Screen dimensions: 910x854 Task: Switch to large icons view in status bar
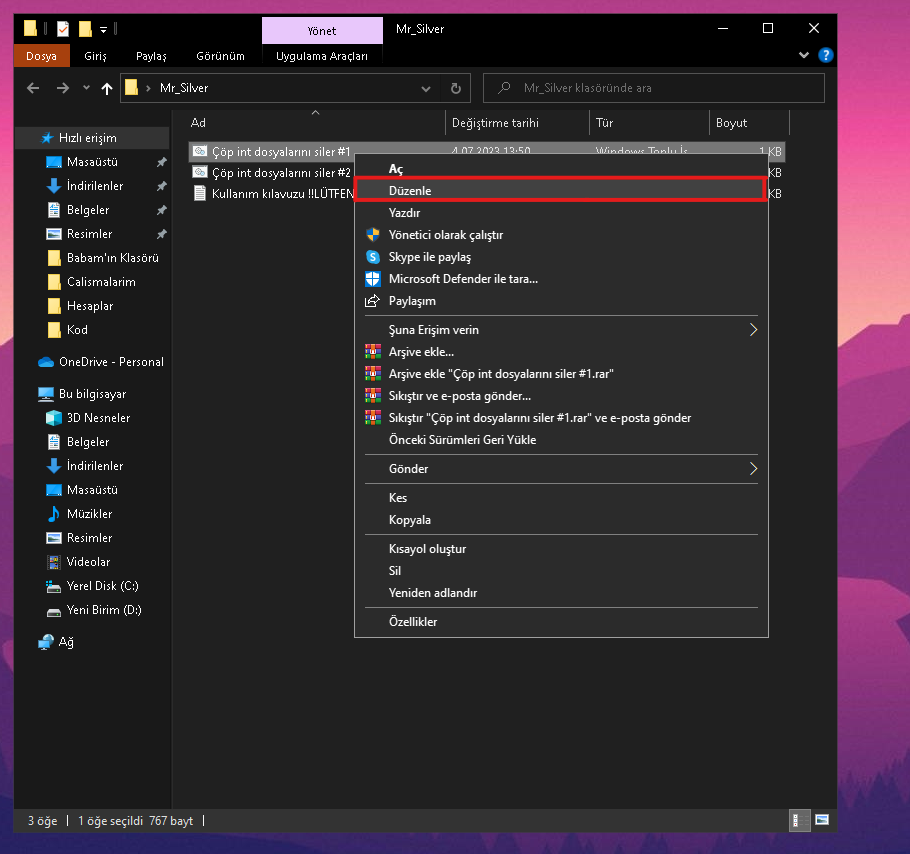pos(822,820)
